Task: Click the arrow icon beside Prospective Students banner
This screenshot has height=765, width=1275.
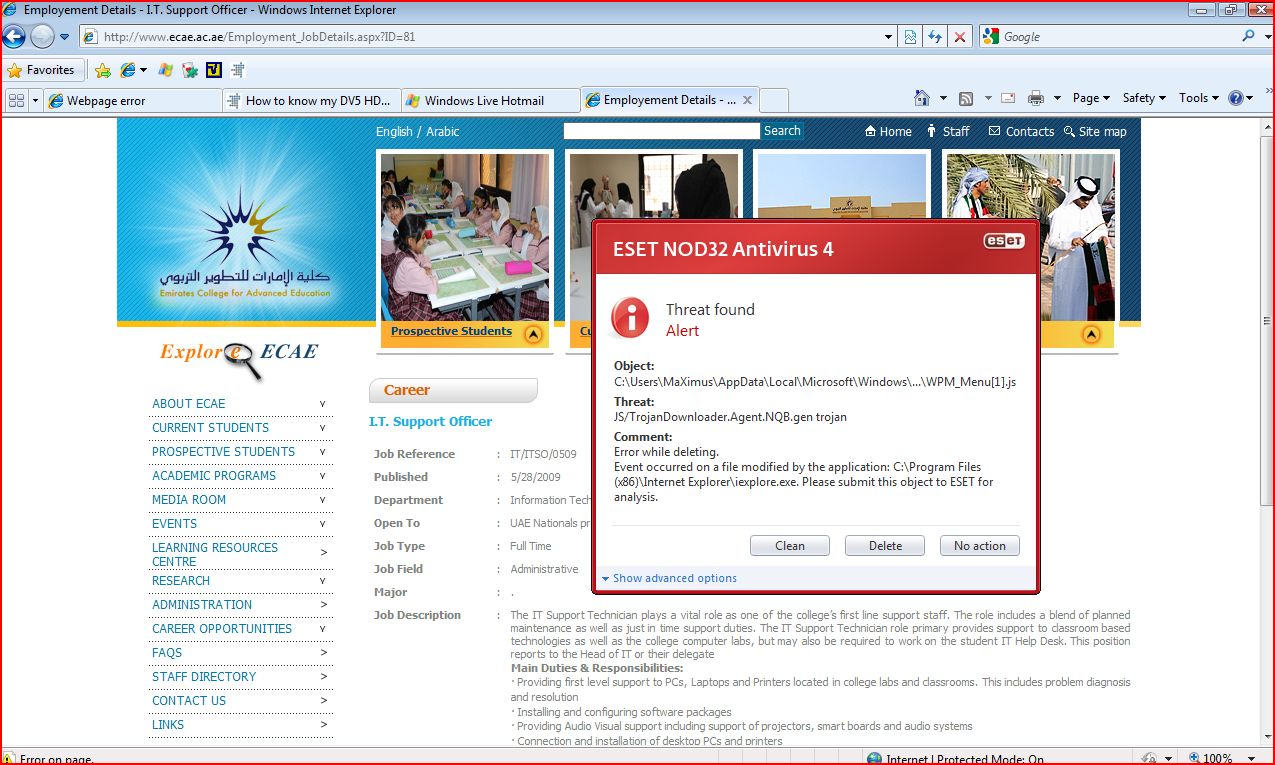Action: click(x=533, y=335)
